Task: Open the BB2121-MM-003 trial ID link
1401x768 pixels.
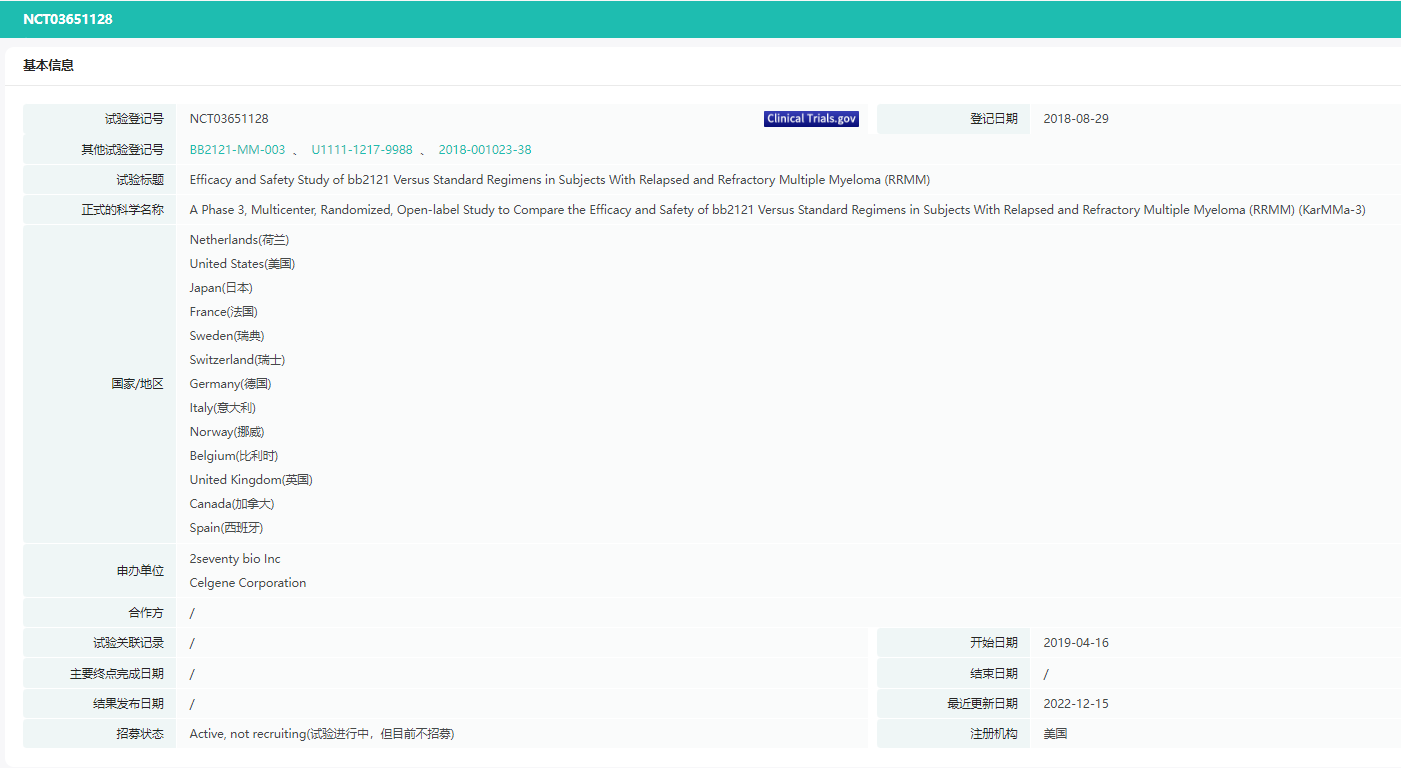Action: click(x=237, y=150)
